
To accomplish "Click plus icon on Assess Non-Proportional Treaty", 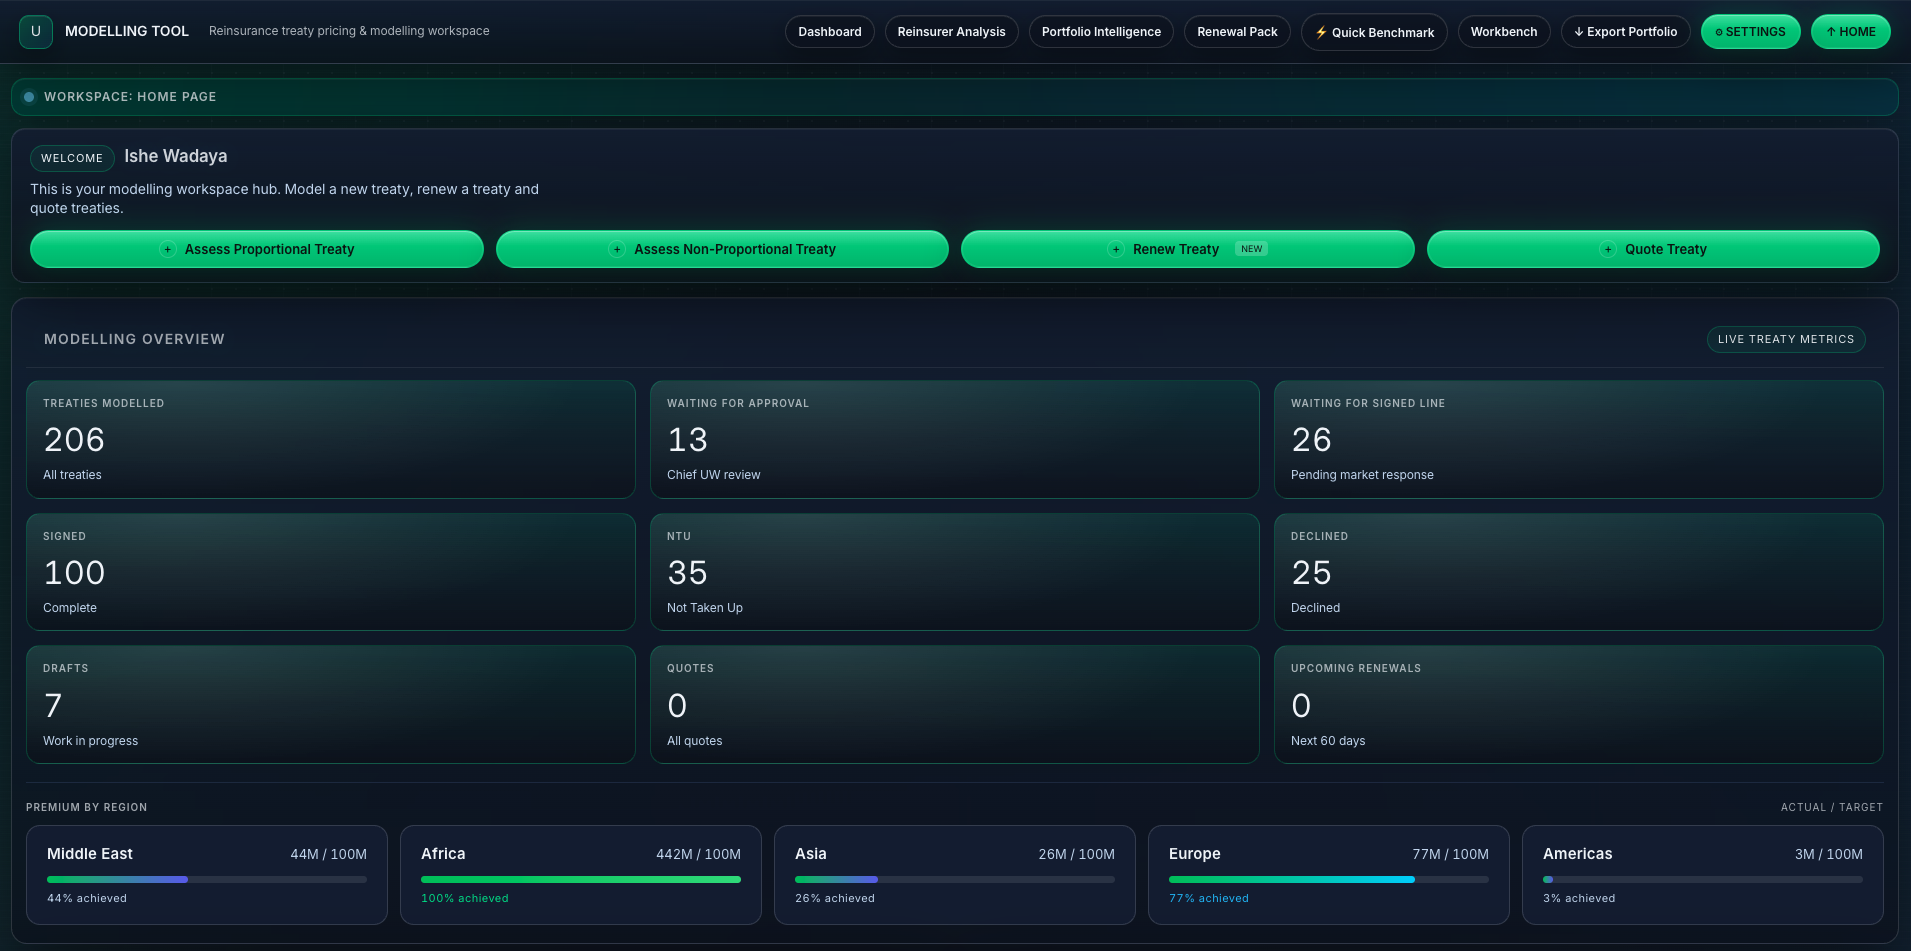I will (617, 249).
